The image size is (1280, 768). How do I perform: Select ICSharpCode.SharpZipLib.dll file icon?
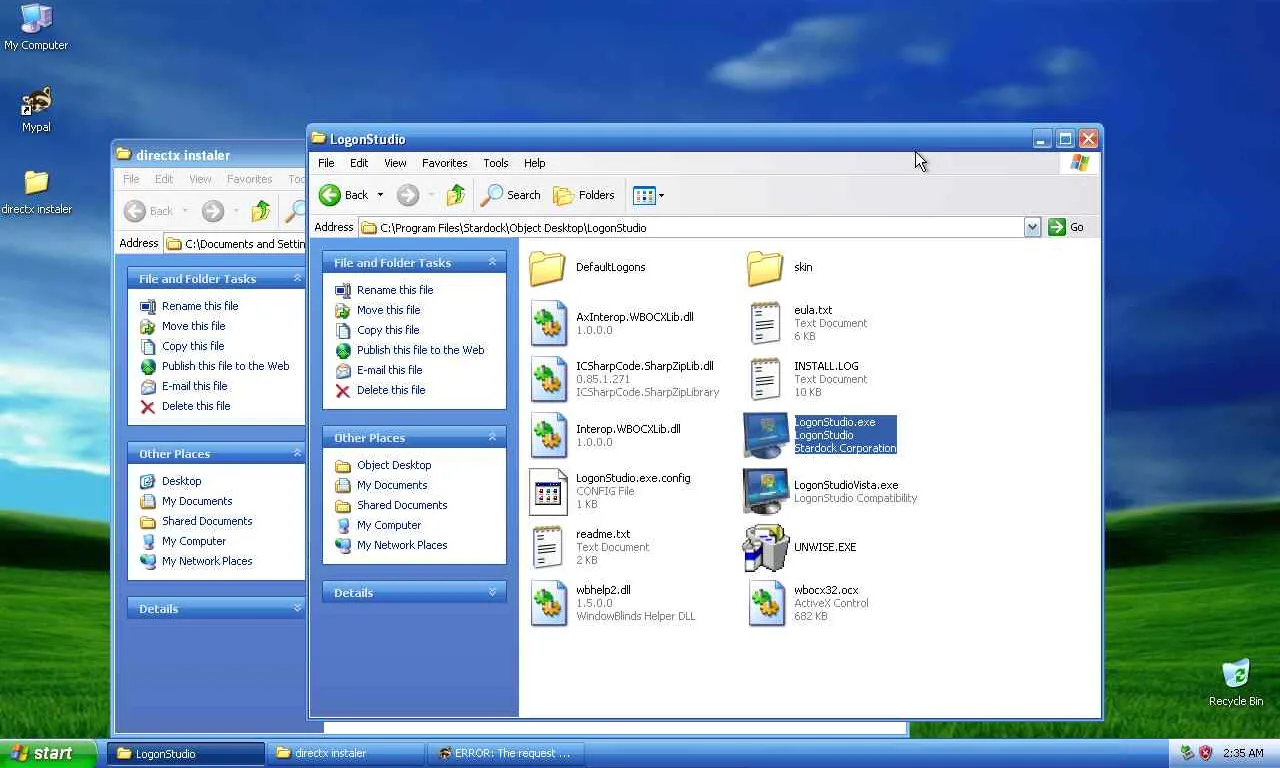click(548, 379)
